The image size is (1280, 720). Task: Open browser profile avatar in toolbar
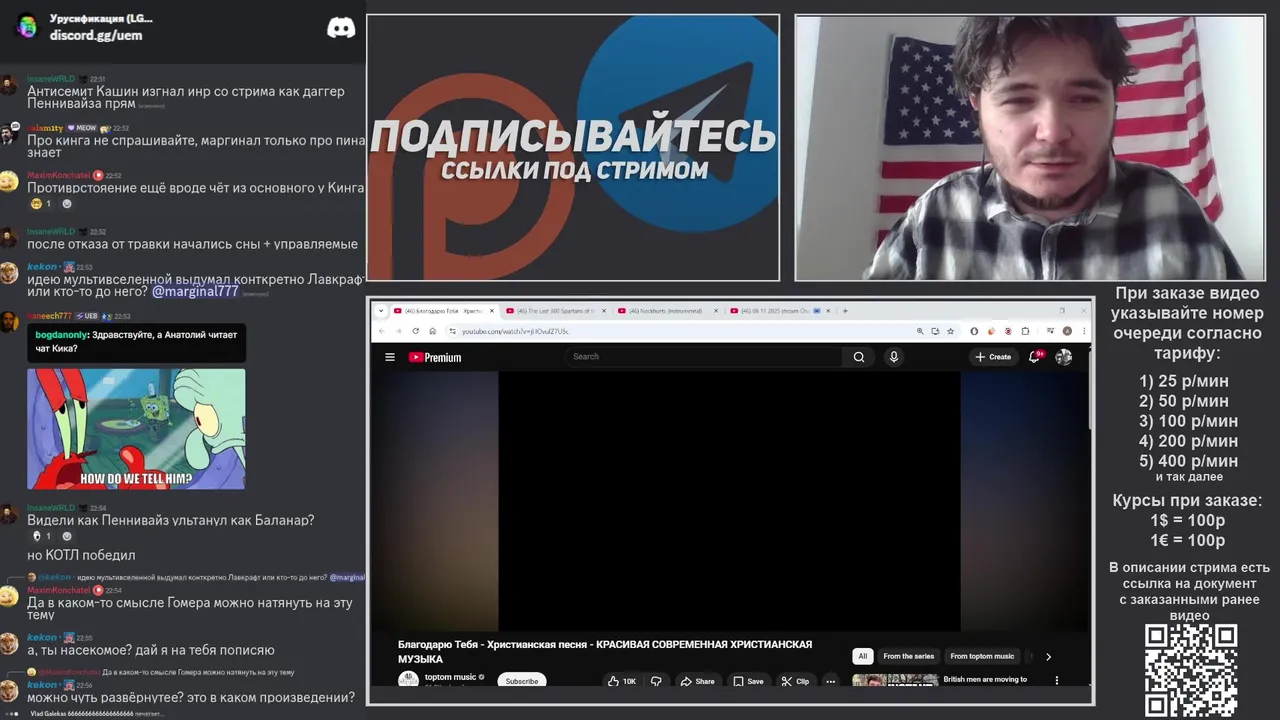(1067, 331)
